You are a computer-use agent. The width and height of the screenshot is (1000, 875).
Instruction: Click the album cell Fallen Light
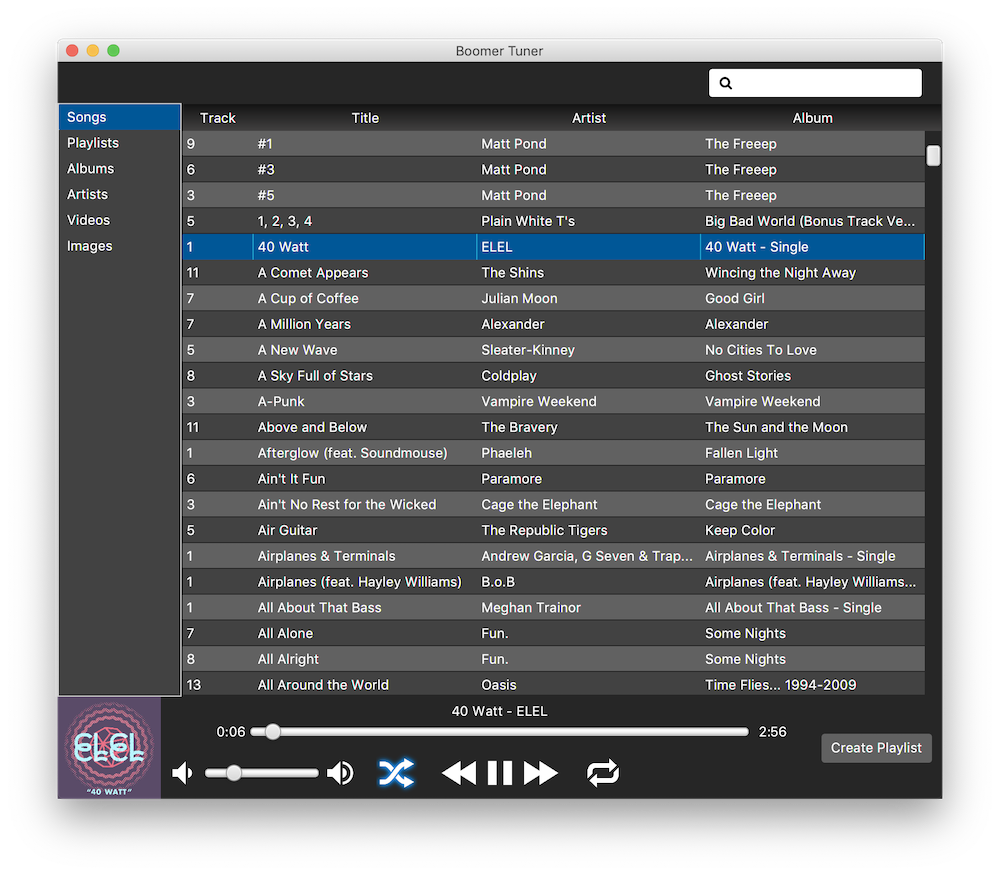(x=741, y=453)
